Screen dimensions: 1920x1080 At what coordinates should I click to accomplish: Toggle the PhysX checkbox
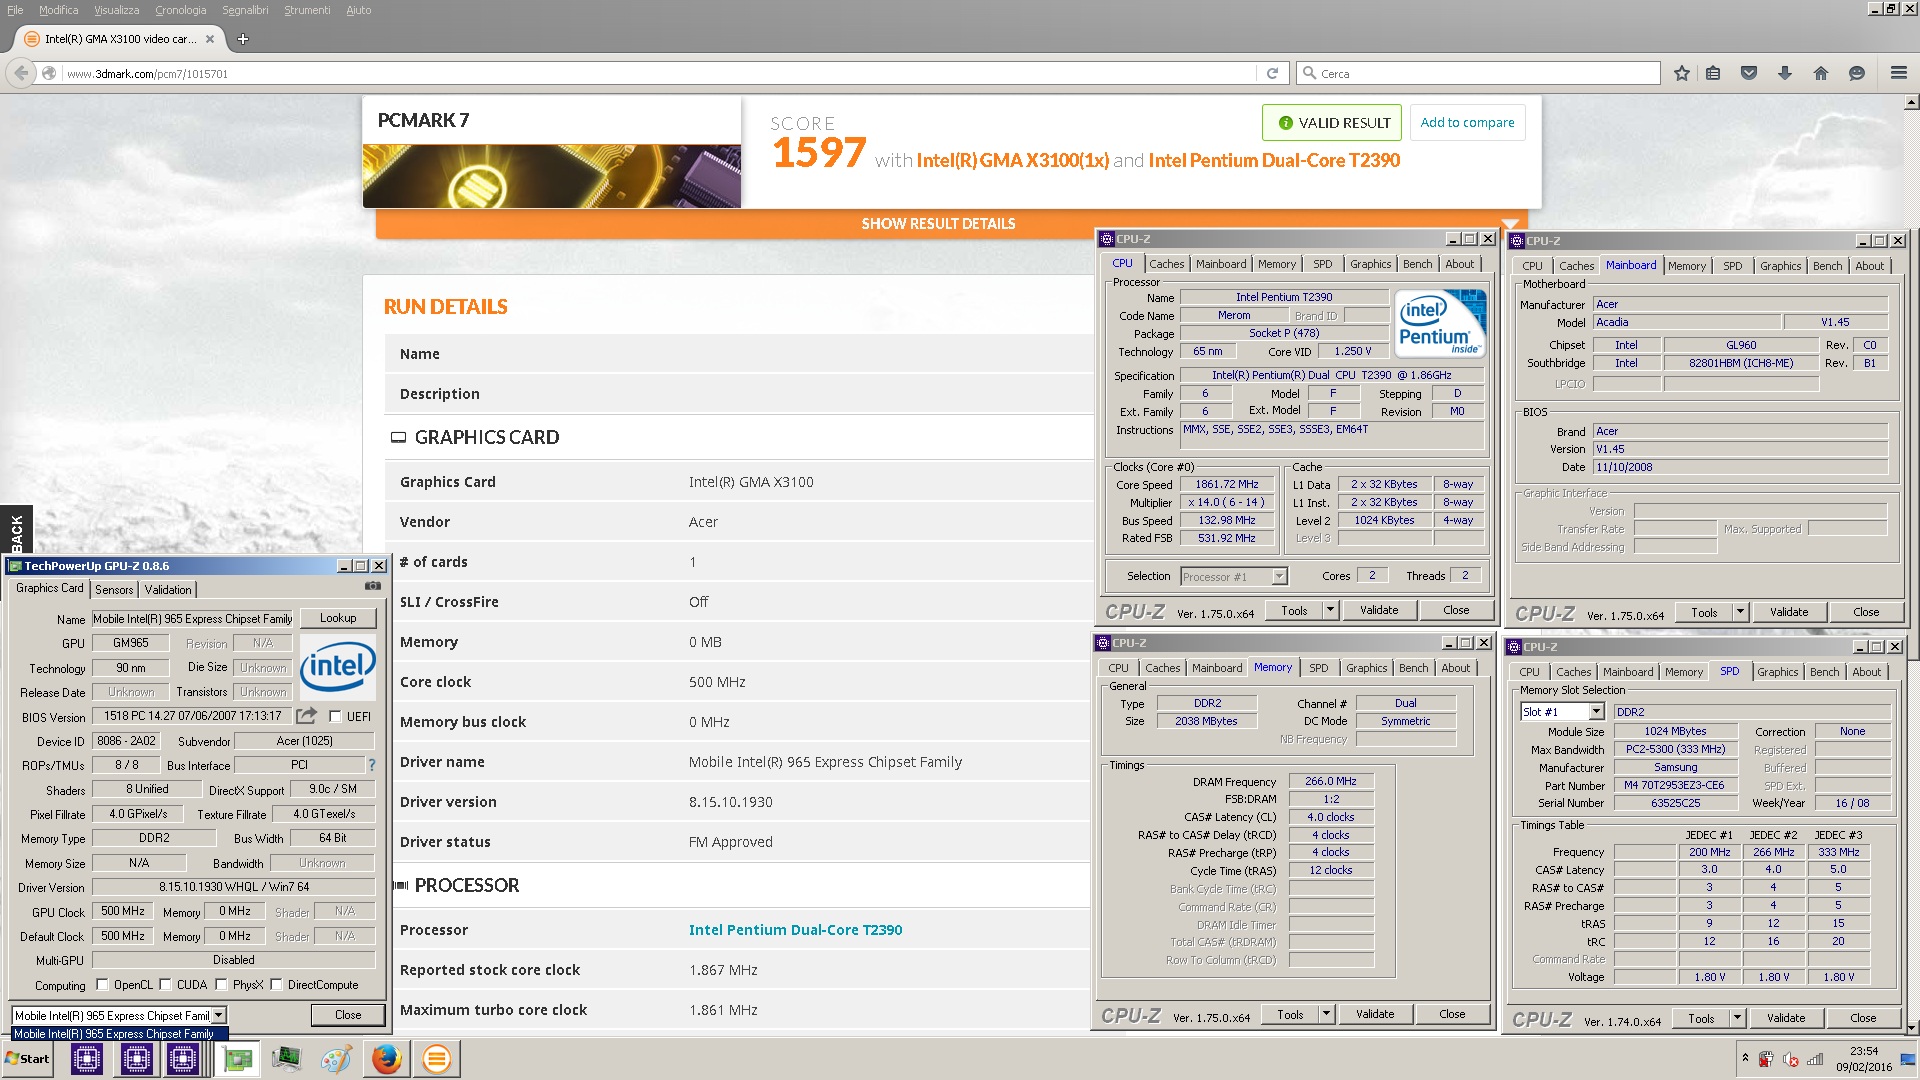221,984
